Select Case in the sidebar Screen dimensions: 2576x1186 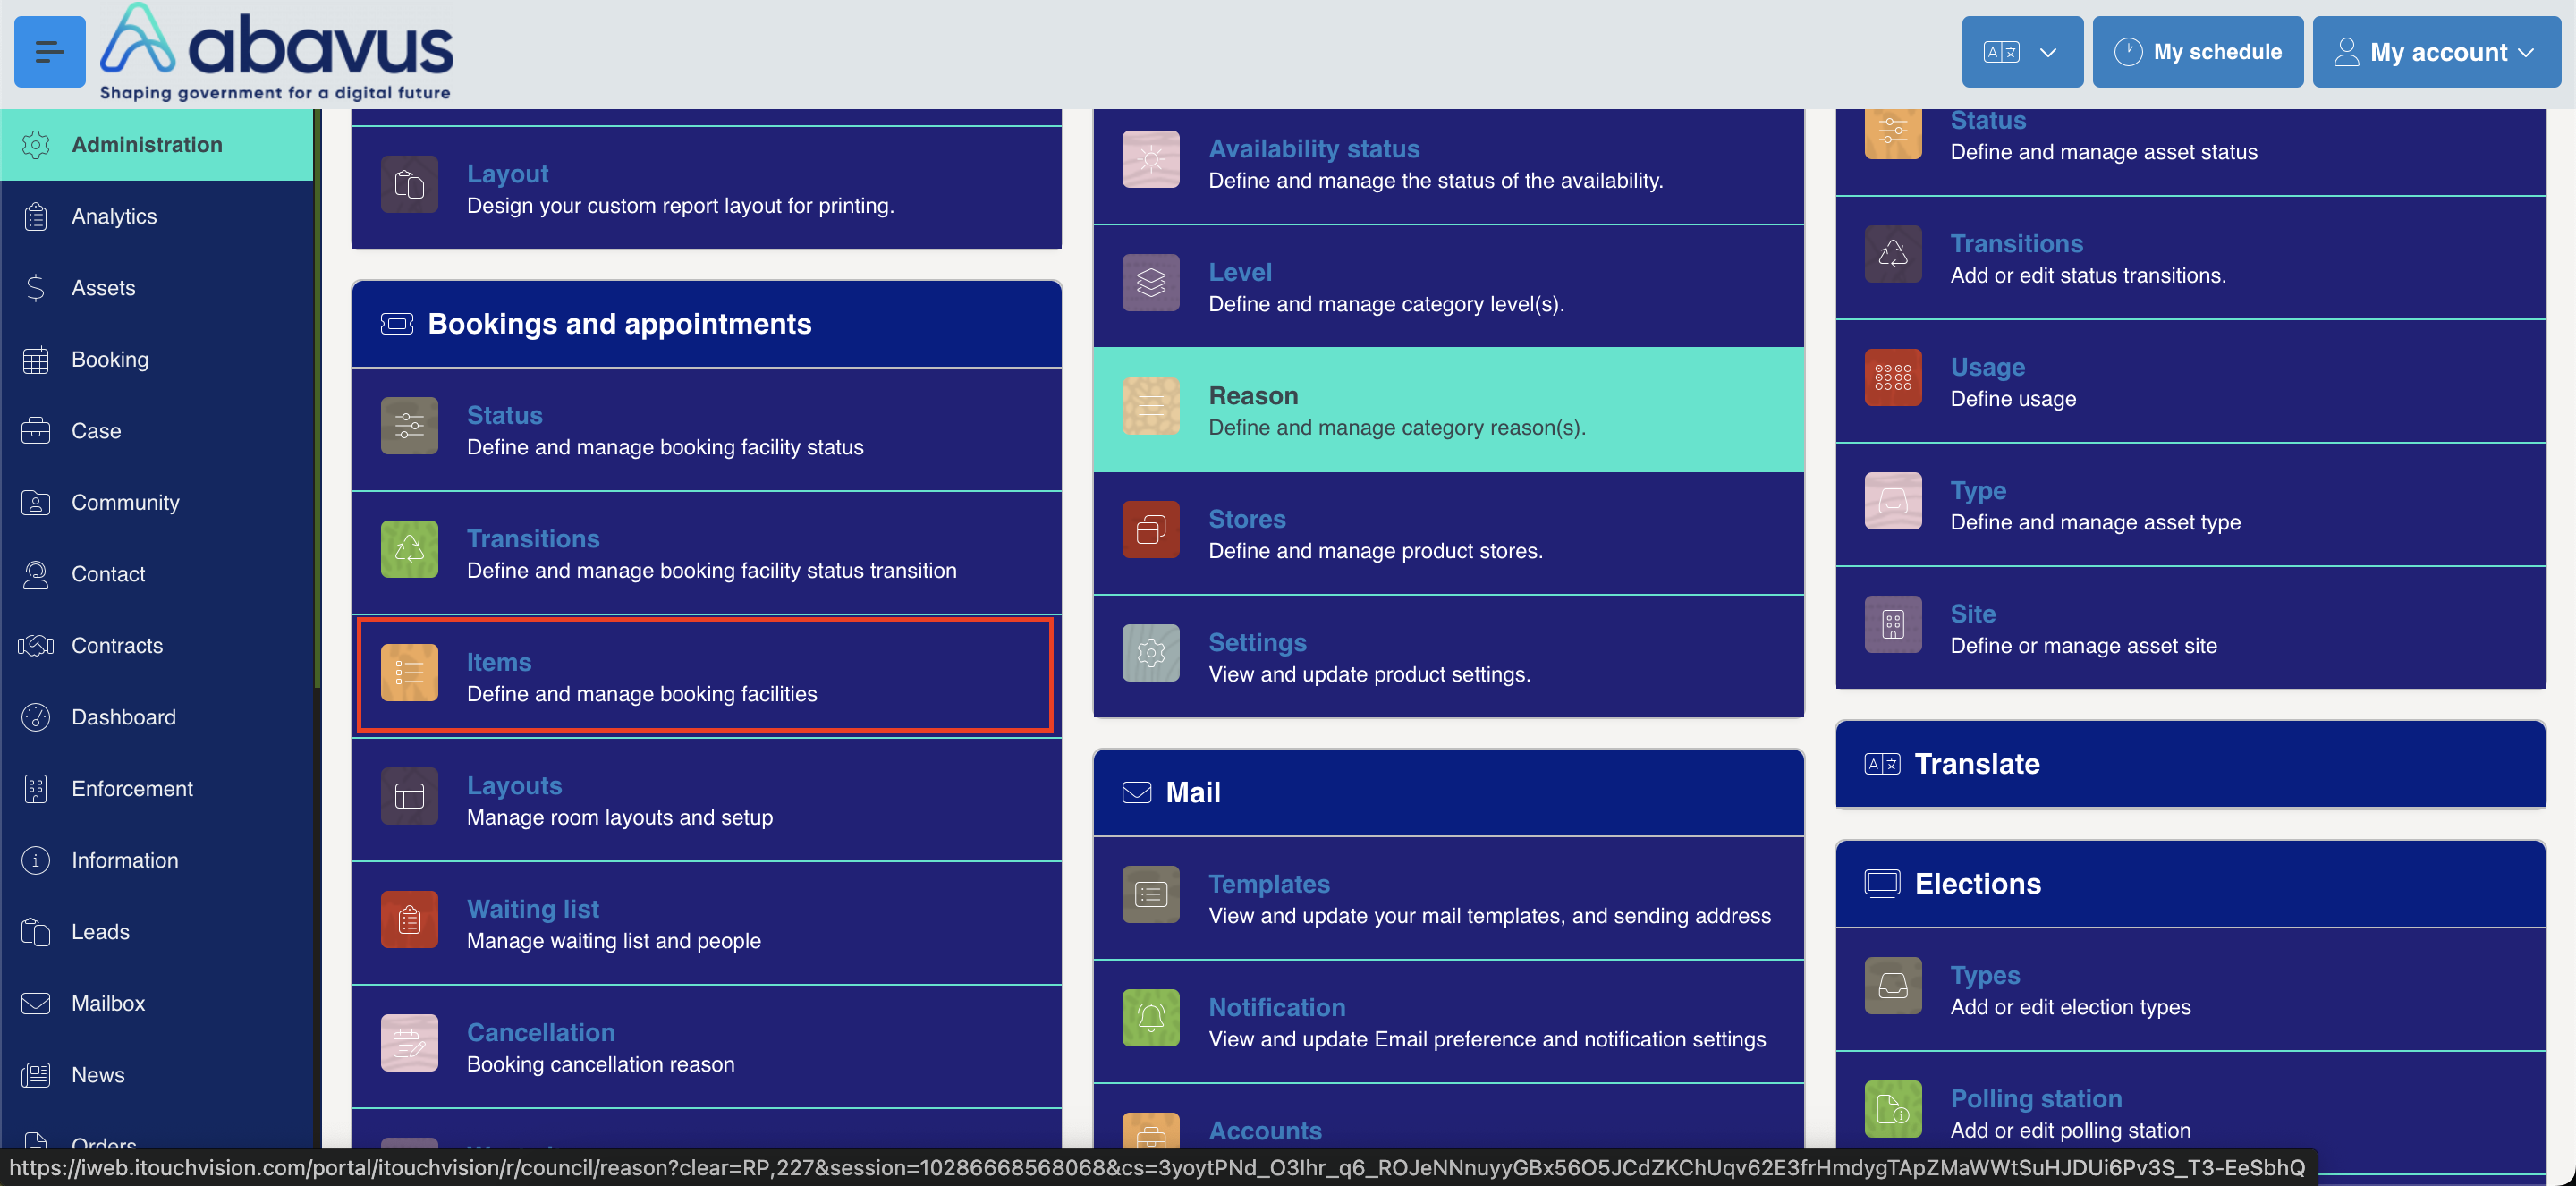click(x=157, y=431)
